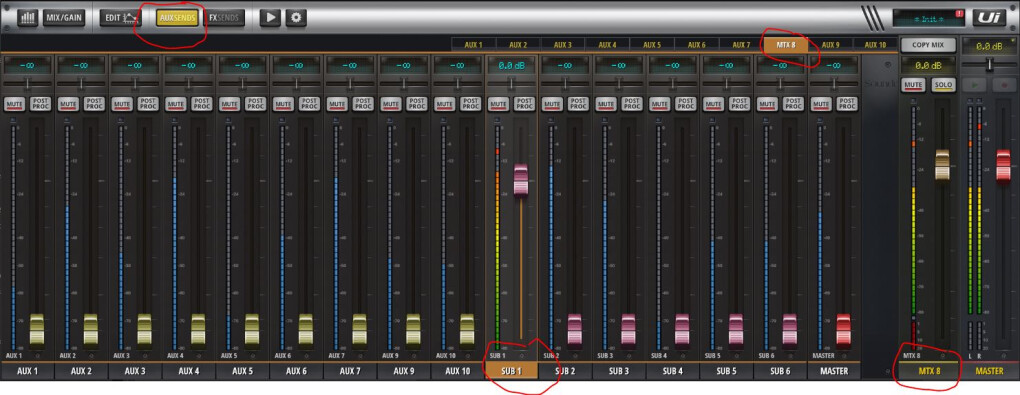The image size is (1020, 395).
Task: Click the yellow MASTER output label
Action: coord(989,371)
